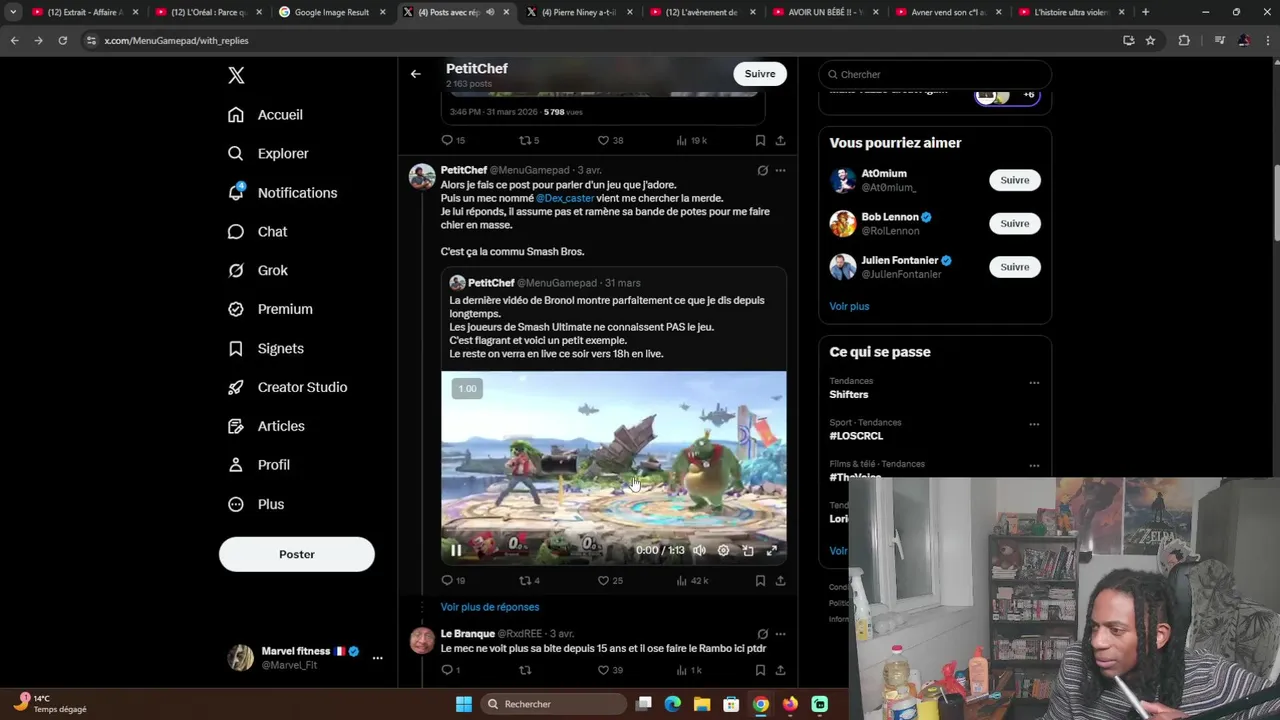The image size is (1280, 720).
Task: Open Grok in the sidebar
Action: 258,271
